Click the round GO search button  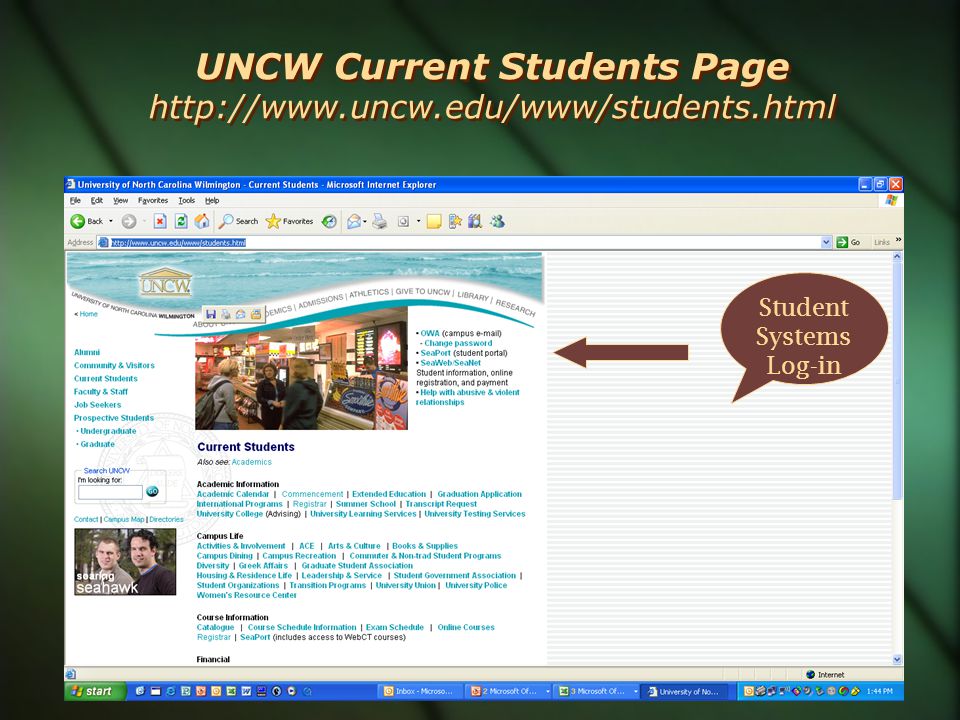[x=152, y=491]
